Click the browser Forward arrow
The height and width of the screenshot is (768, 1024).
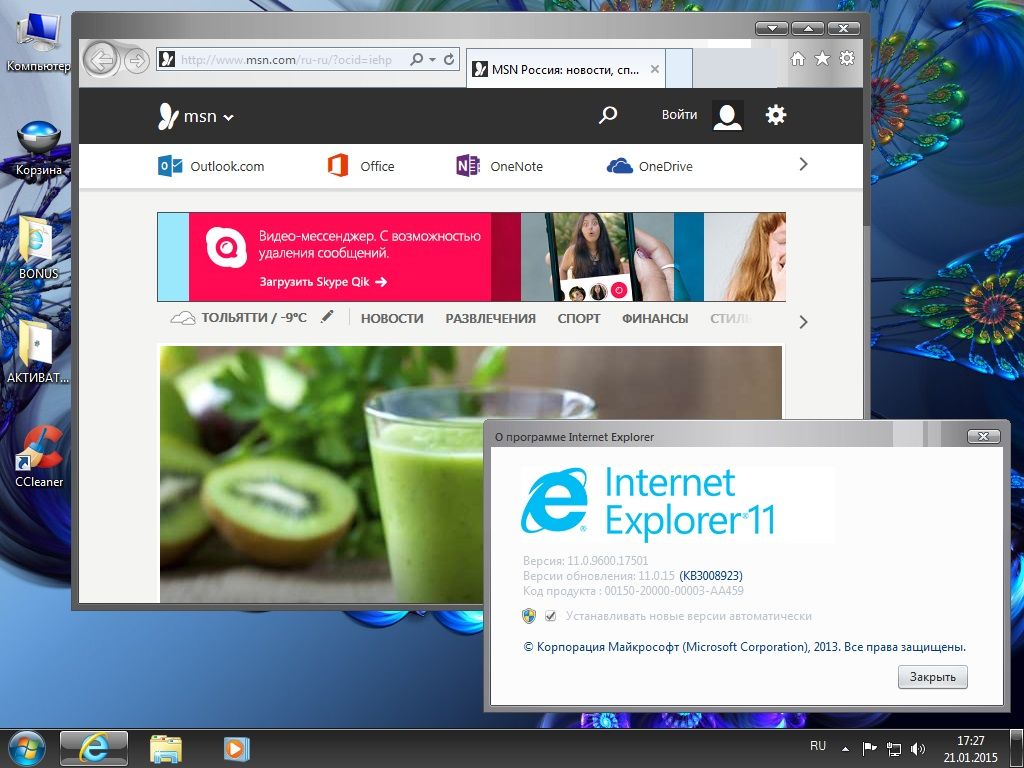pyautogui.click(x=136, y=61)
